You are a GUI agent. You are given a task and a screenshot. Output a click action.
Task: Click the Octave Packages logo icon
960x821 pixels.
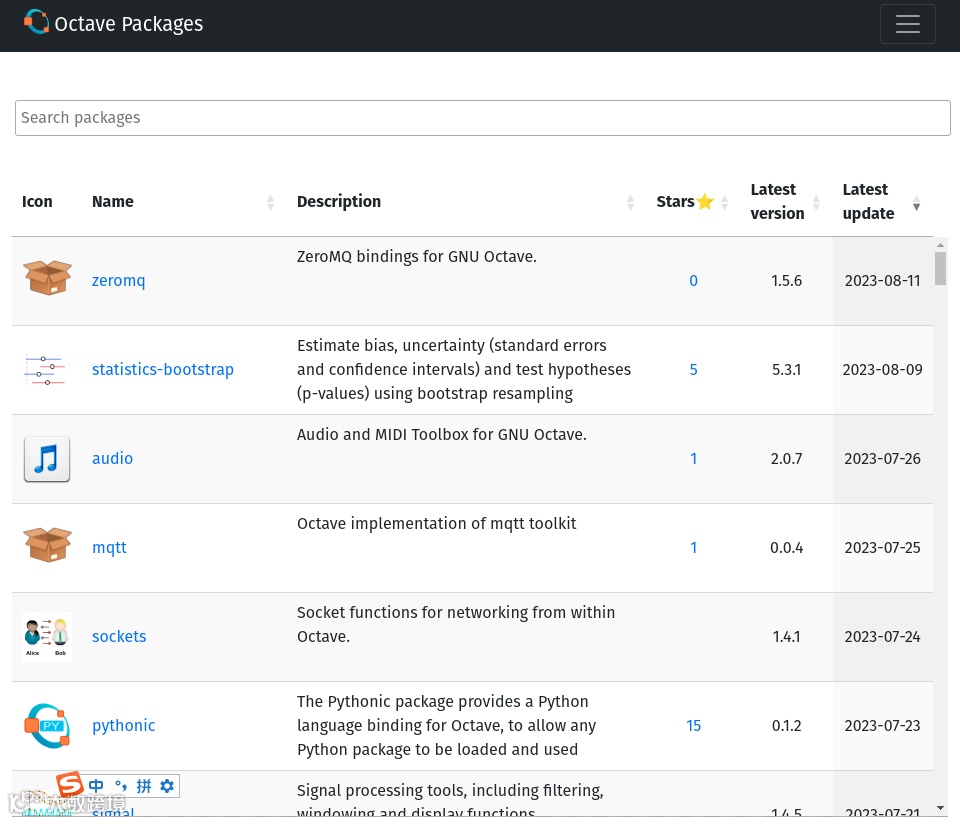(36, 22)
